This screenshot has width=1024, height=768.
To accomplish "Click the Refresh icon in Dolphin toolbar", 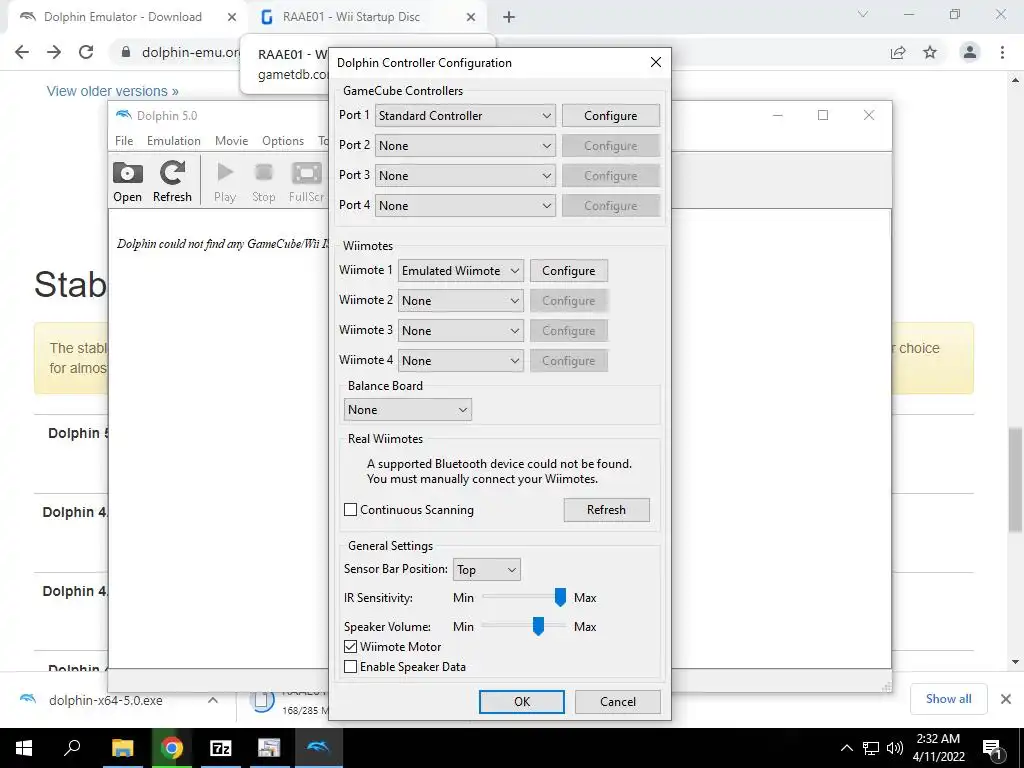I will 172,182.
